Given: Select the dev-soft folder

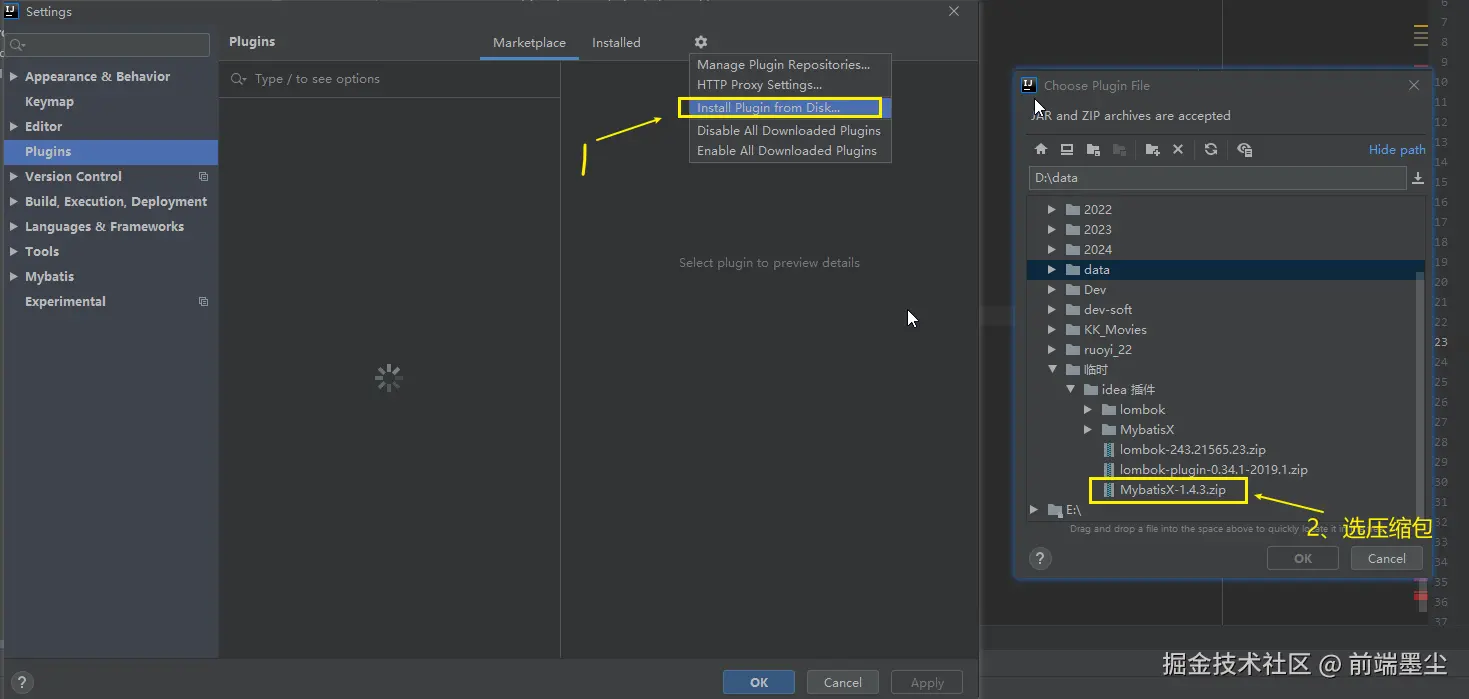Looking at the screenshot, I should tap(1108, 310).
